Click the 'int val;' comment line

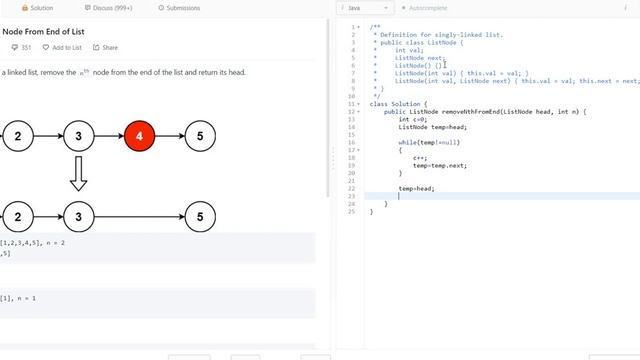pos(409,50)
